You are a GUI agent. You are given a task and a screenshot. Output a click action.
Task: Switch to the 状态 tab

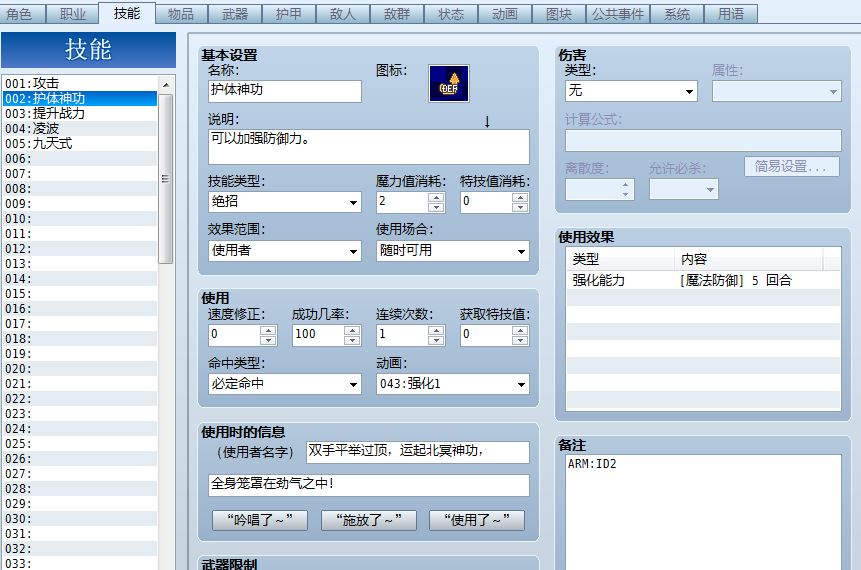point(451,14)
